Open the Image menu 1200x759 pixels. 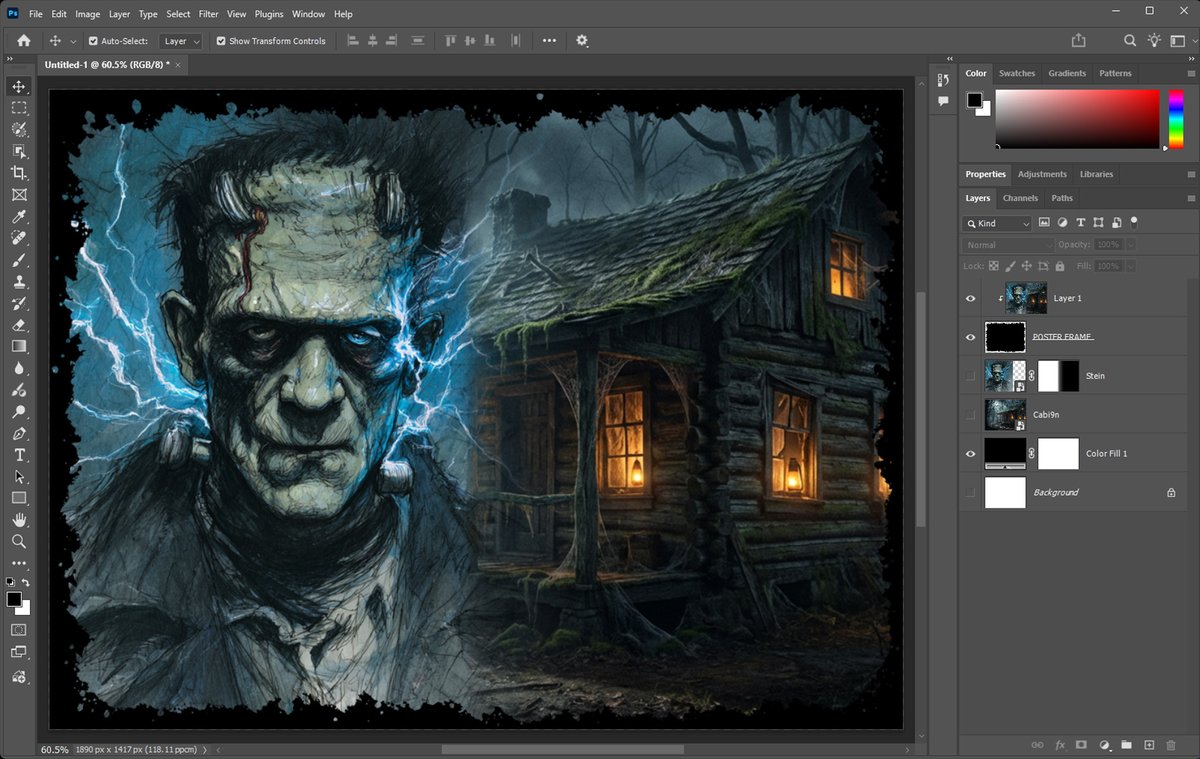[x=88, y=14]
